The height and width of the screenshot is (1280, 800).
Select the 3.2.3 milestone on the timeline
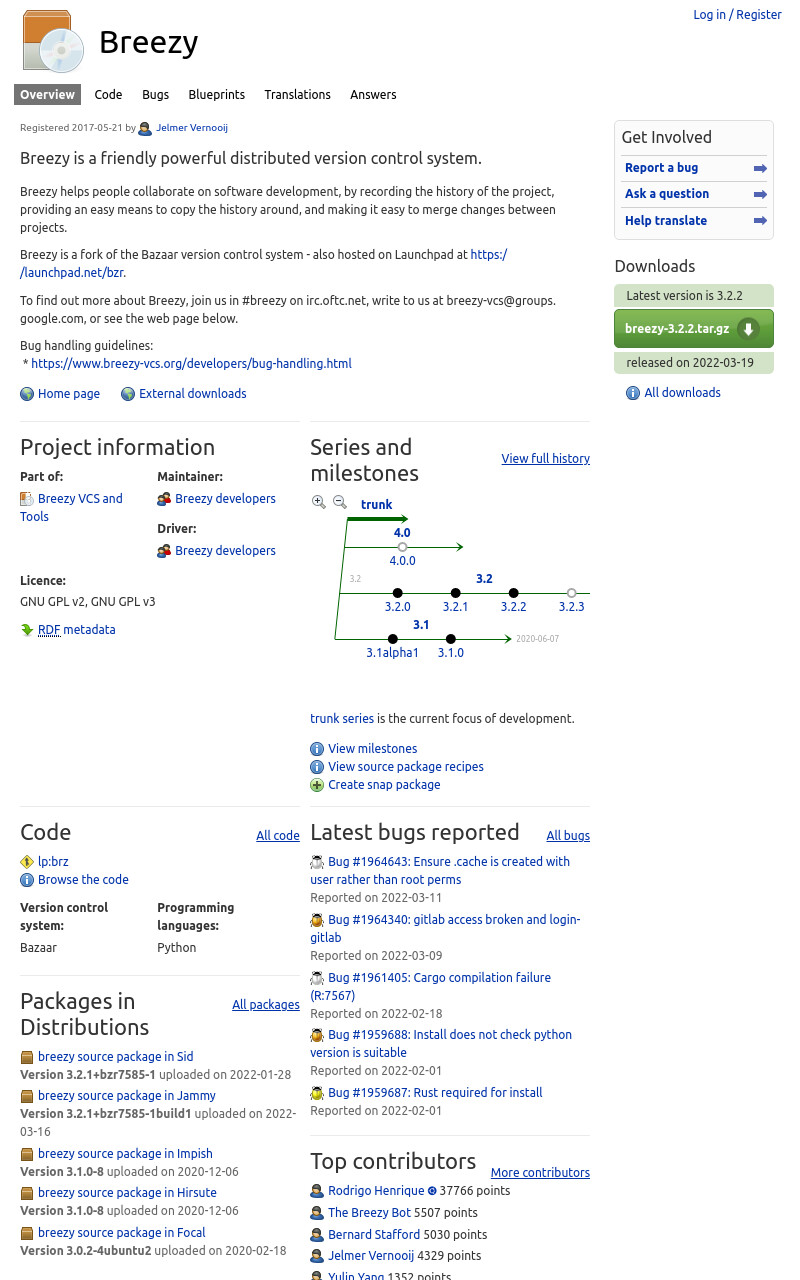[x=571, y=607]
